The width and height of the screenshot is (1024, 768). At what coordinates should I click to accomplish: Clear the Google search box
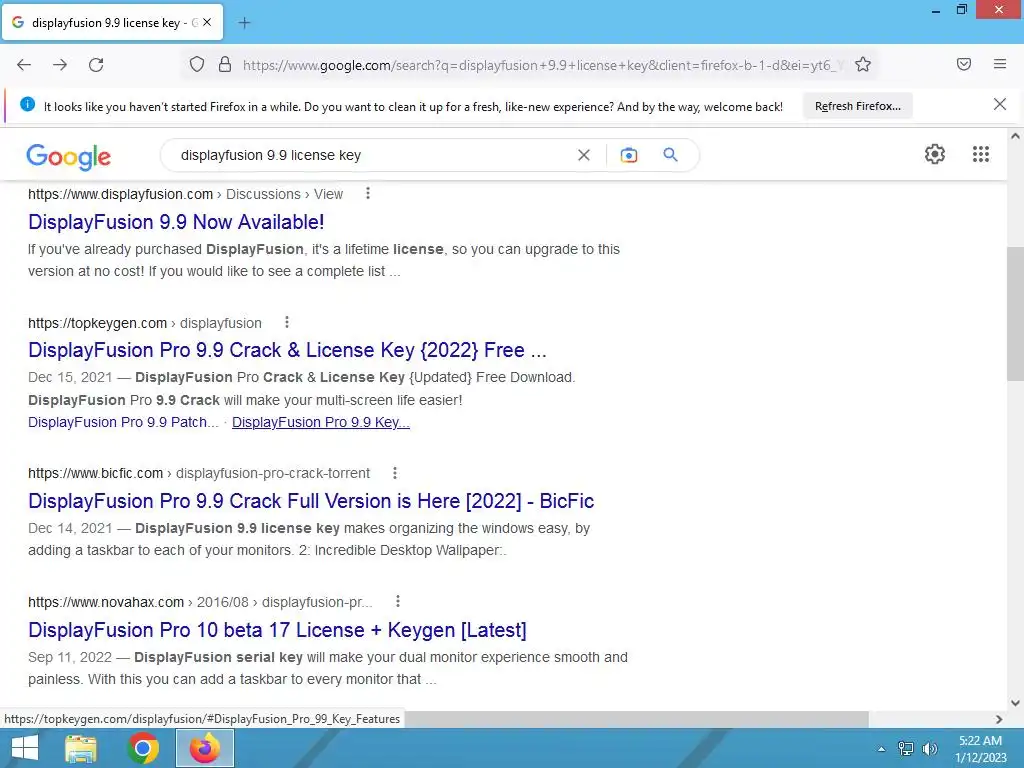[x=584, y=155]
